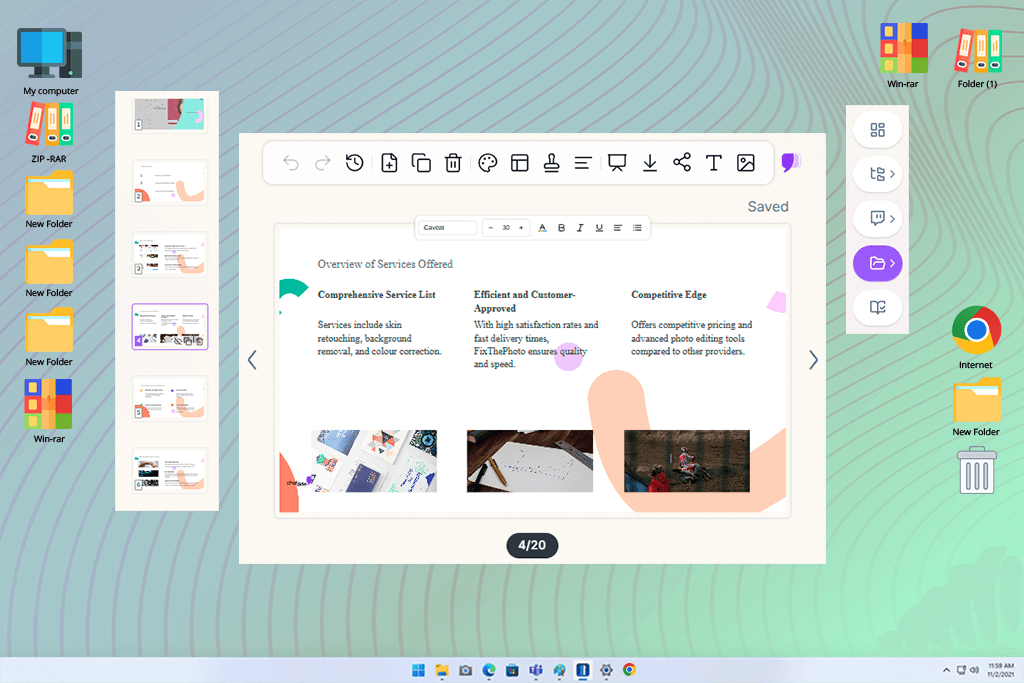Insert an image into the slide

(746, 163)
